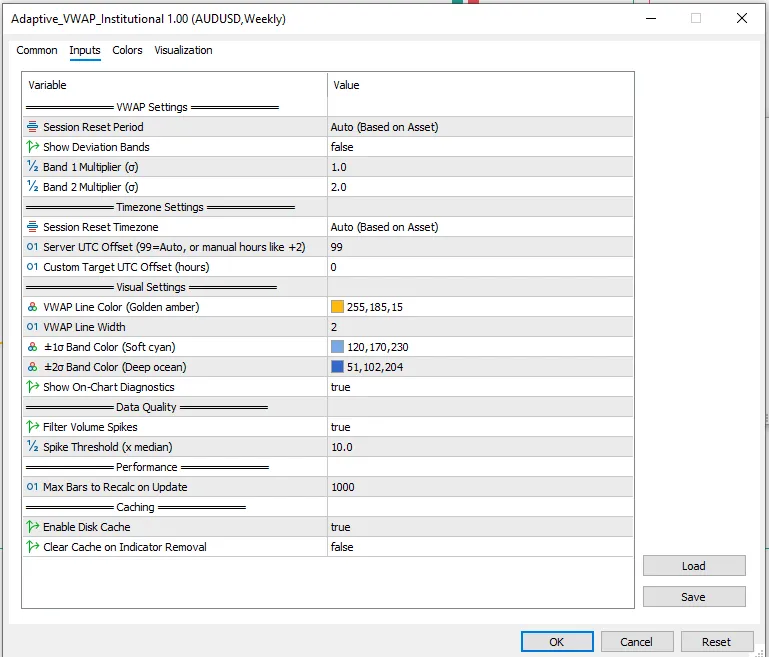Toggle Clear Cache on Indicator Removal value
769x657 pixels.
tap(480, 547)
